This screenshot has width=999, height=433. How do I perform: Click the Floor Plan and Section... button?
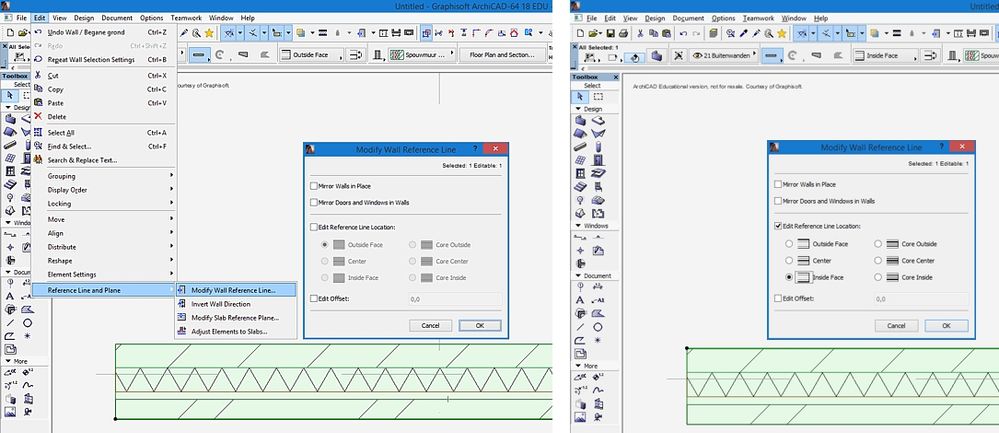tap(502, 55)
